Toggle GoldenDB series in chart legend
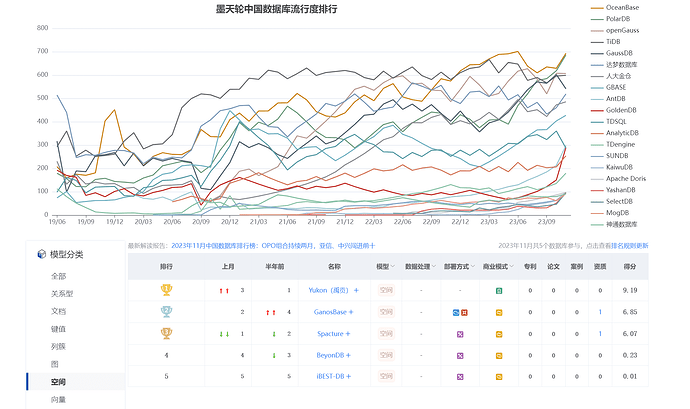Image resolution: width=690 pixels, height=409 pixels. tap(613, 110)
